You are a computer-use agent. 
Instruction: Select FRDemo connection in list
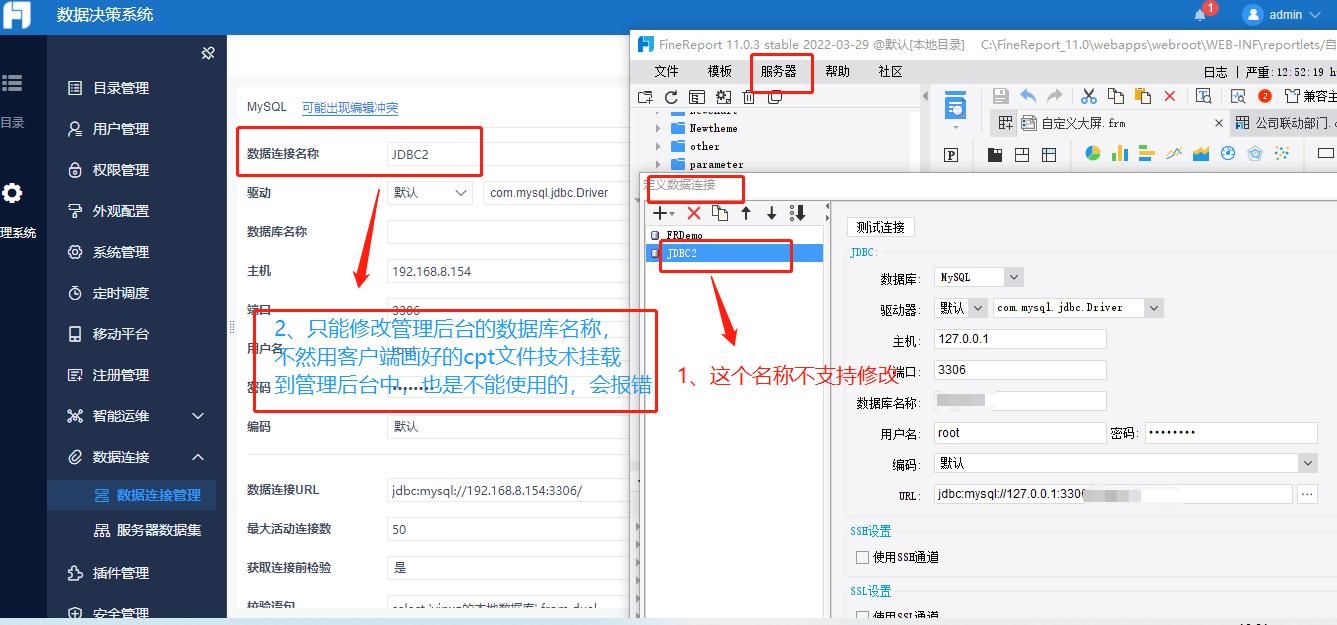(735, 235)
